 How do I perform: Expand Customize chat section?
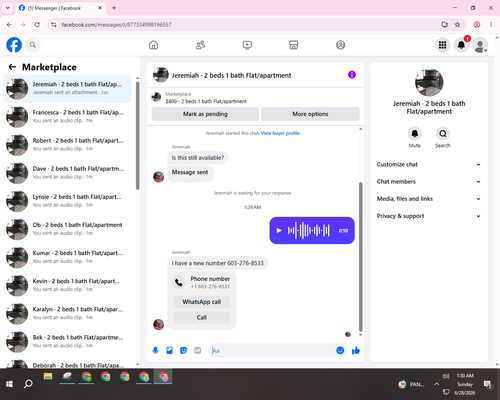429,164
